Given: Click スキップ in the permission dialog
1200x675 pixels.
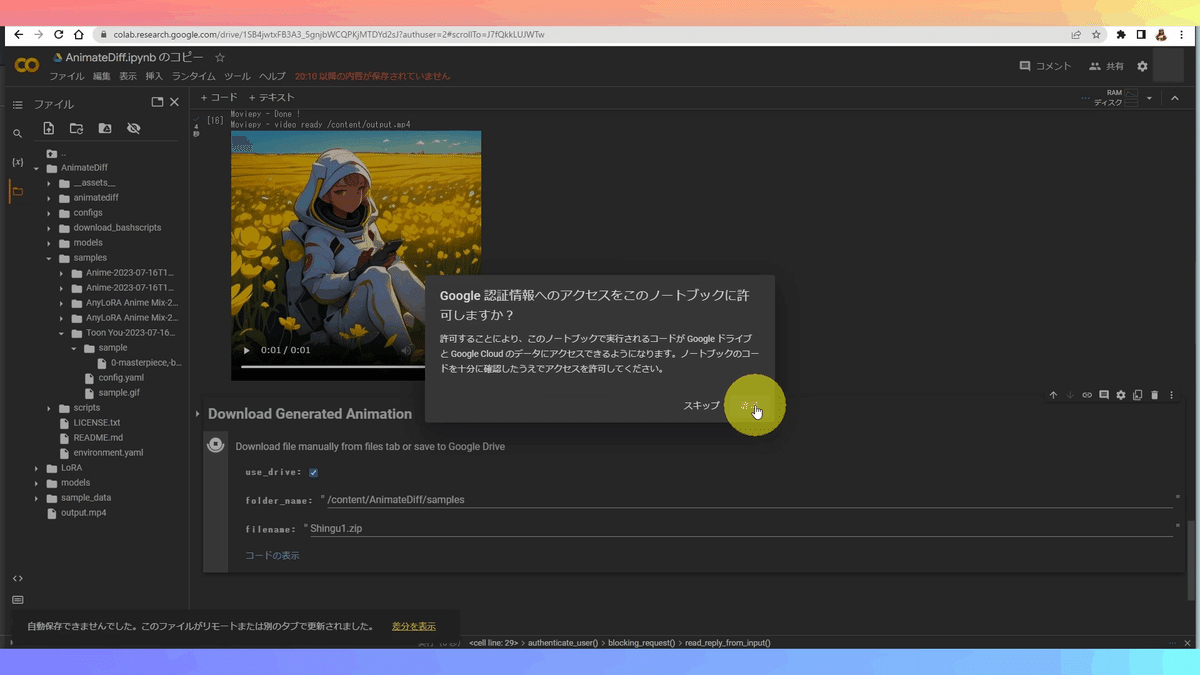Looking at the screenshot, I should (x=701, y=406).
